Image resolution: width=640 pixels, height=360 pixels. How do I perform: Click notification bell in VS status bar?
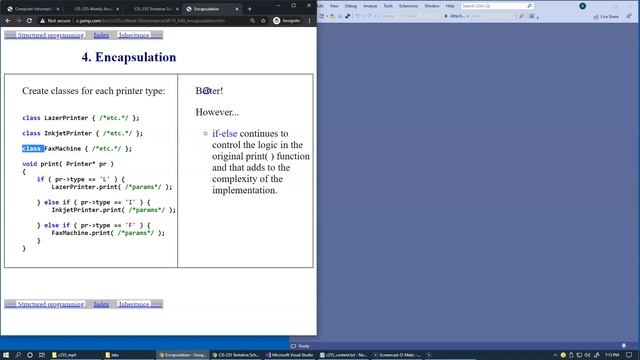point(624,346)
